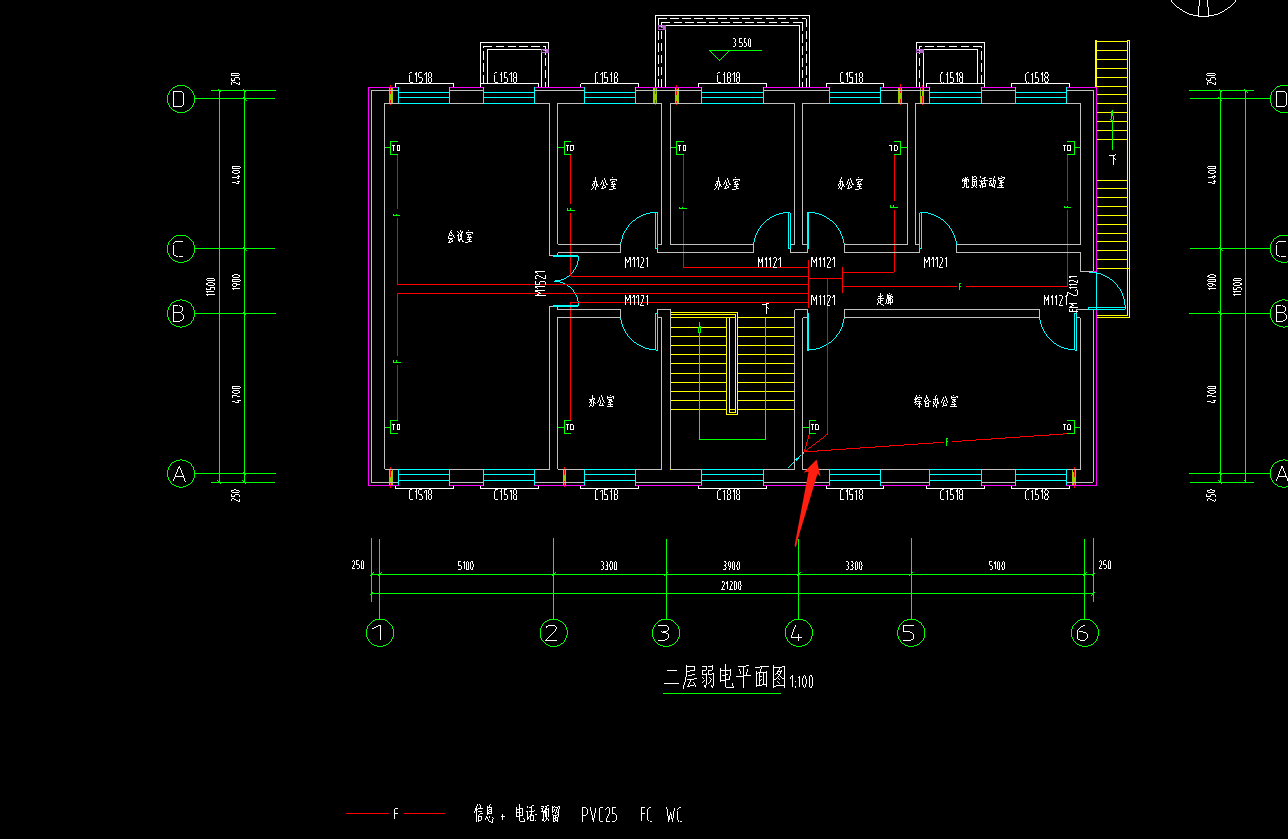The width and height of the screenshot is (1288, 839).
Task: Select the 21200 overall dimension text
Action: pyautogui.click(x=731, y=586)
